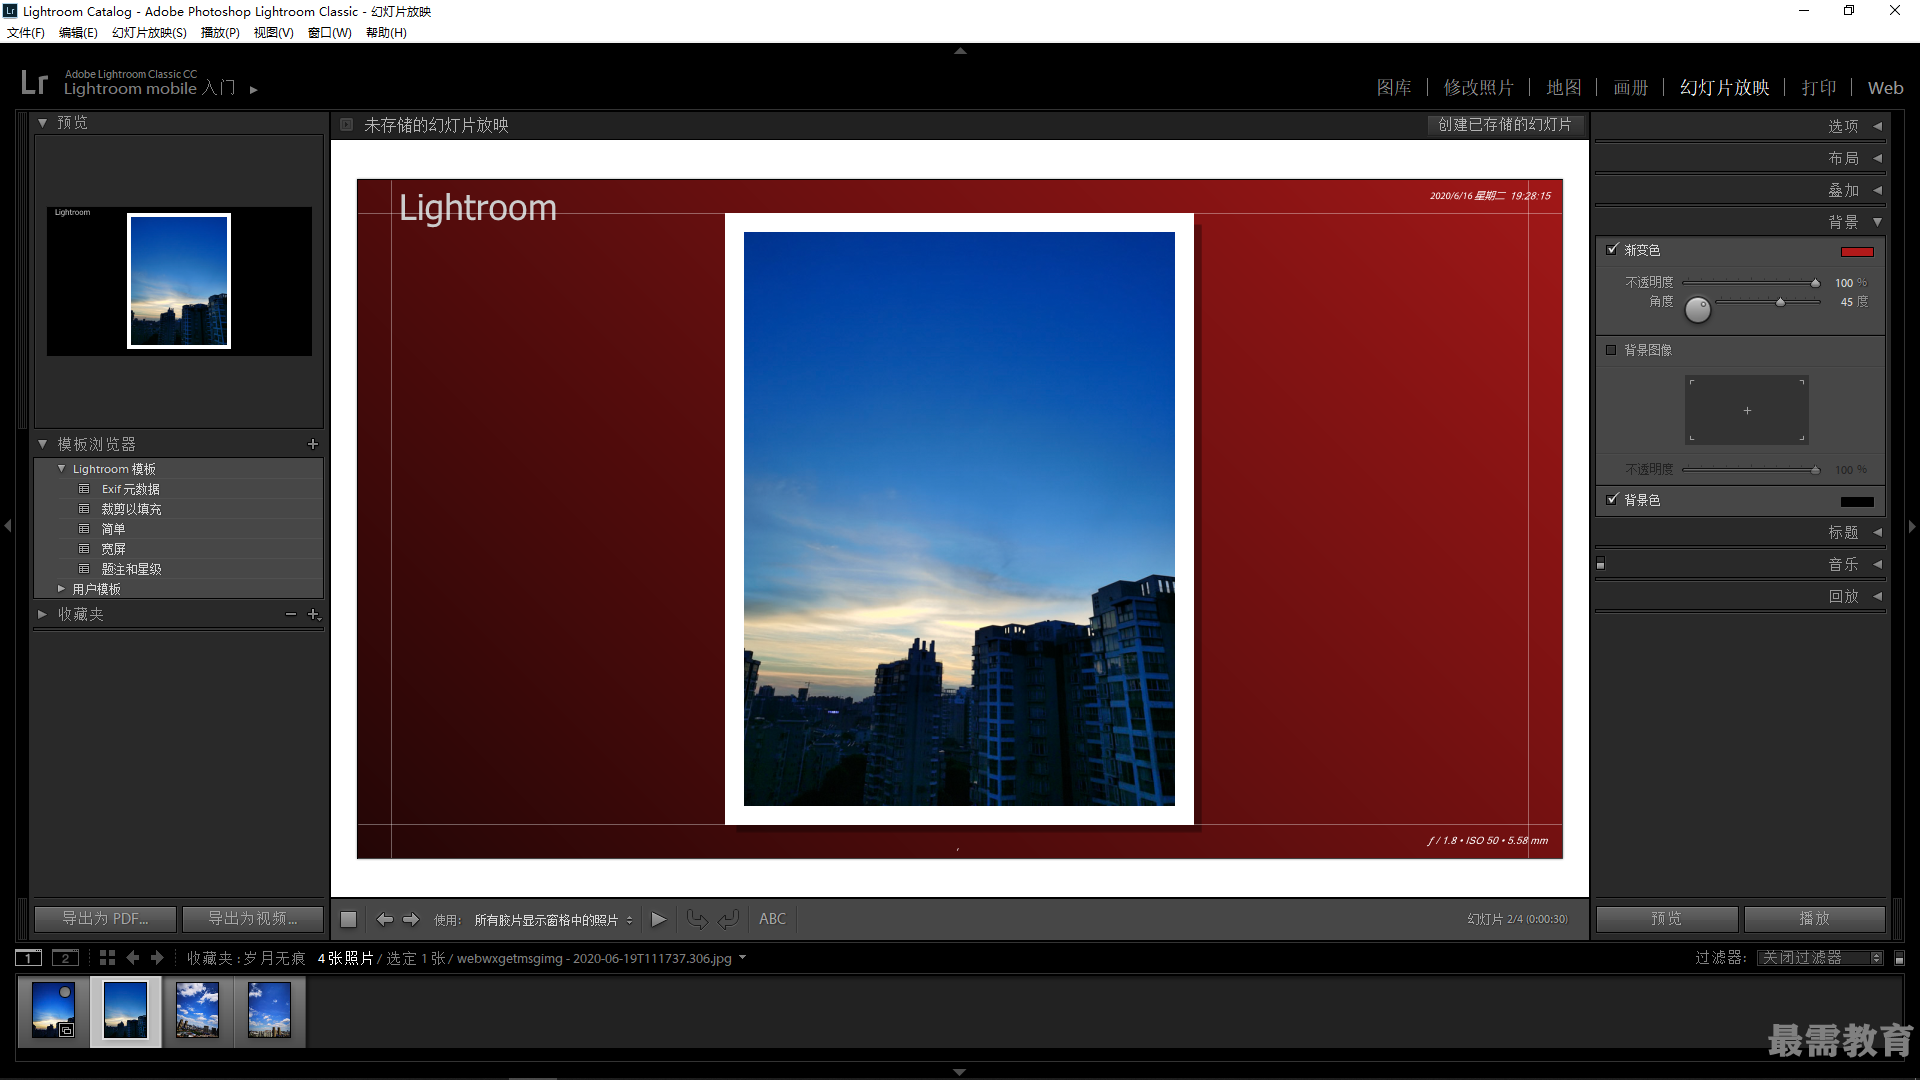
Task: Click background image drop well
Action: coord(1747,410)
